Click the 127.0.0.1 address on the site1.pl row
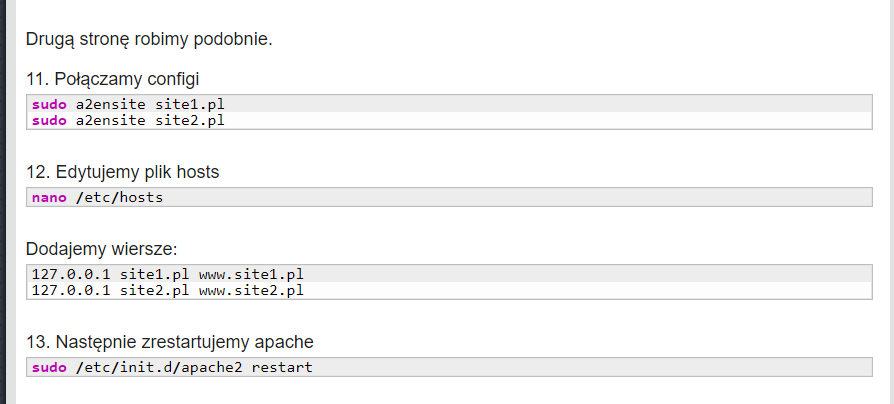This screenshot has width=894, height=404. click(x=71, y=274)
